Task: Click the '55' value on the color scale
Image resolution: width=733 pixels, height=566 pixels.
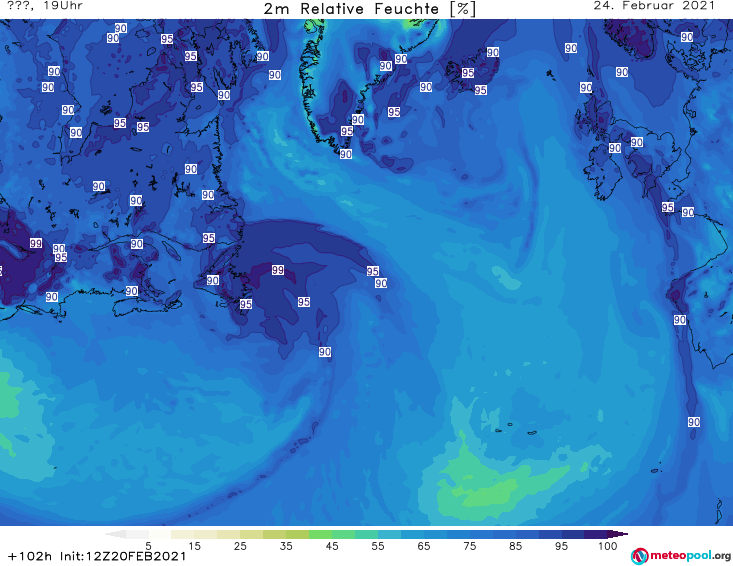Action: [x=378, y=546]
